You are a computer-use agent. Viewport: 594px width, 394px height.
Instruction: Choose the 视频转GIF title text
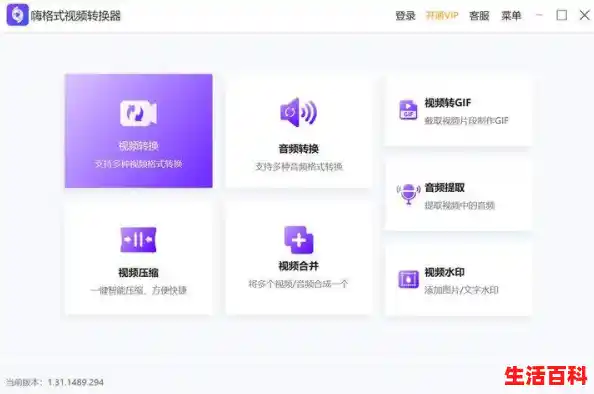click(448, 103)
